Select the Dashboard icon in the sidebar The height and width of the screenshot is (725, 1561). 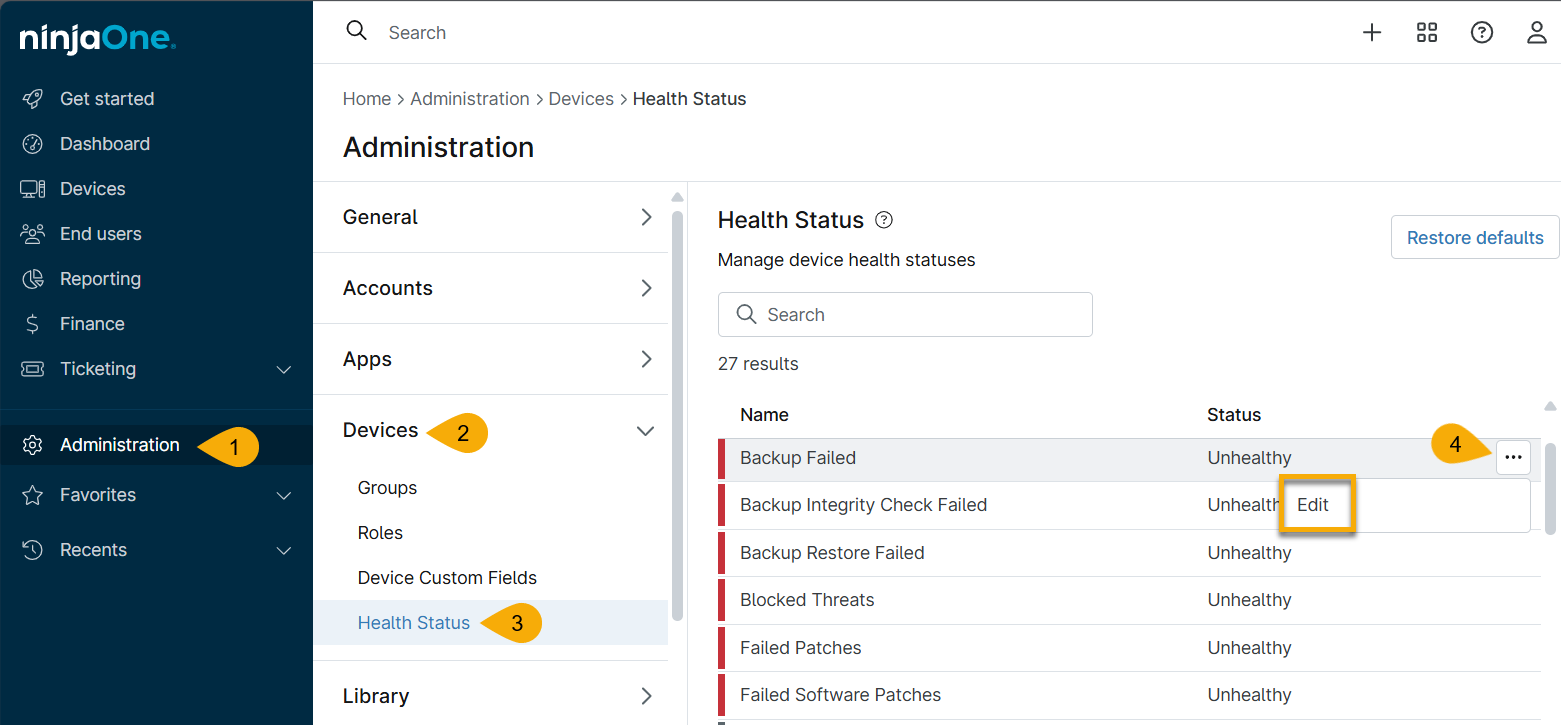click(33, 143)
